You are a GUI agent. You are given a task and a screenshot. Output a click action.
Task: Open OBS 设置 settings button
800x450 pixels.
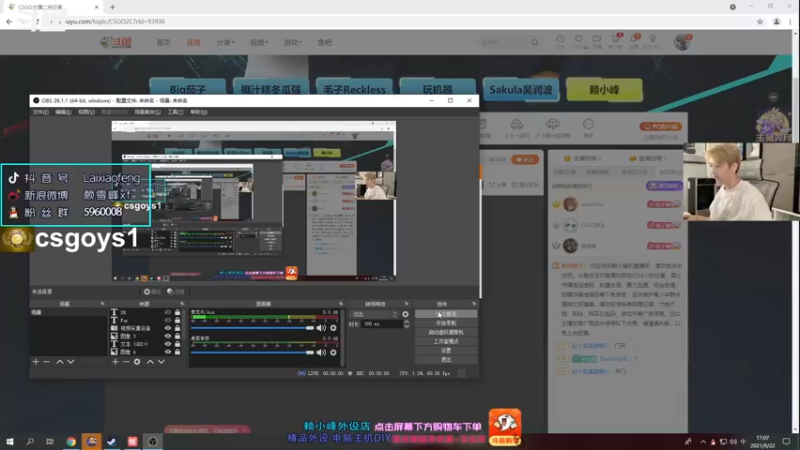tap(446, 351)
